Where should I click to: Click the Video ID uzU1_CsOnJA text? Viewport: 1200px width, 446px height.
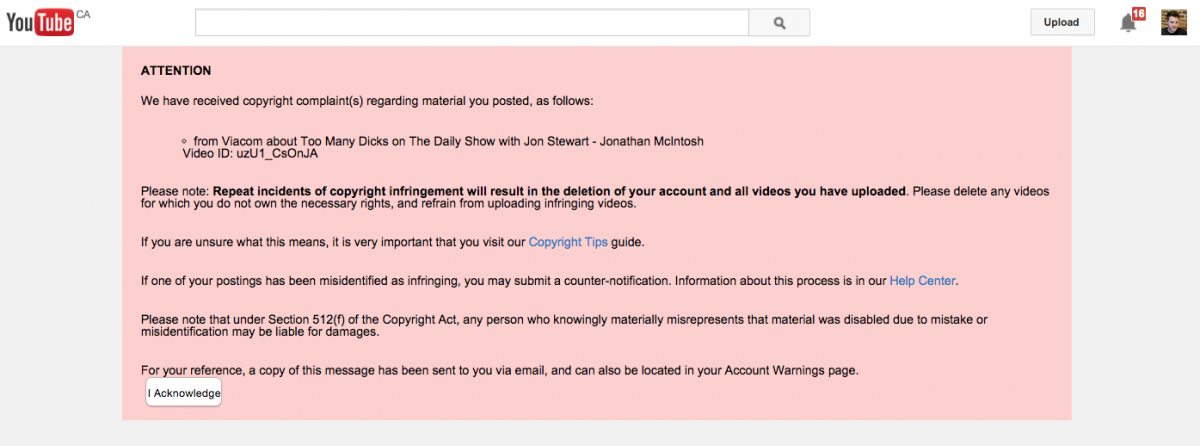click(250, 154)
